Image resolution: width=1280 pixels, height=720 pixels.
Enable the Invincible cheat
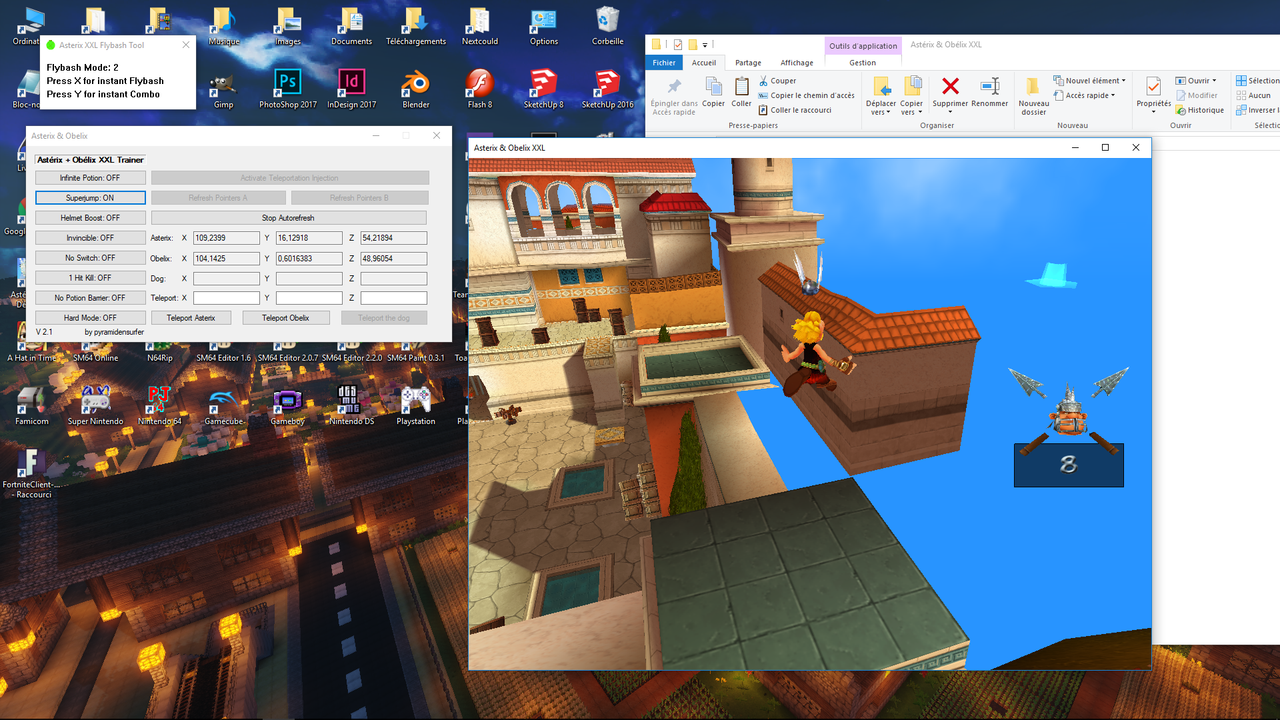[90, 238]
